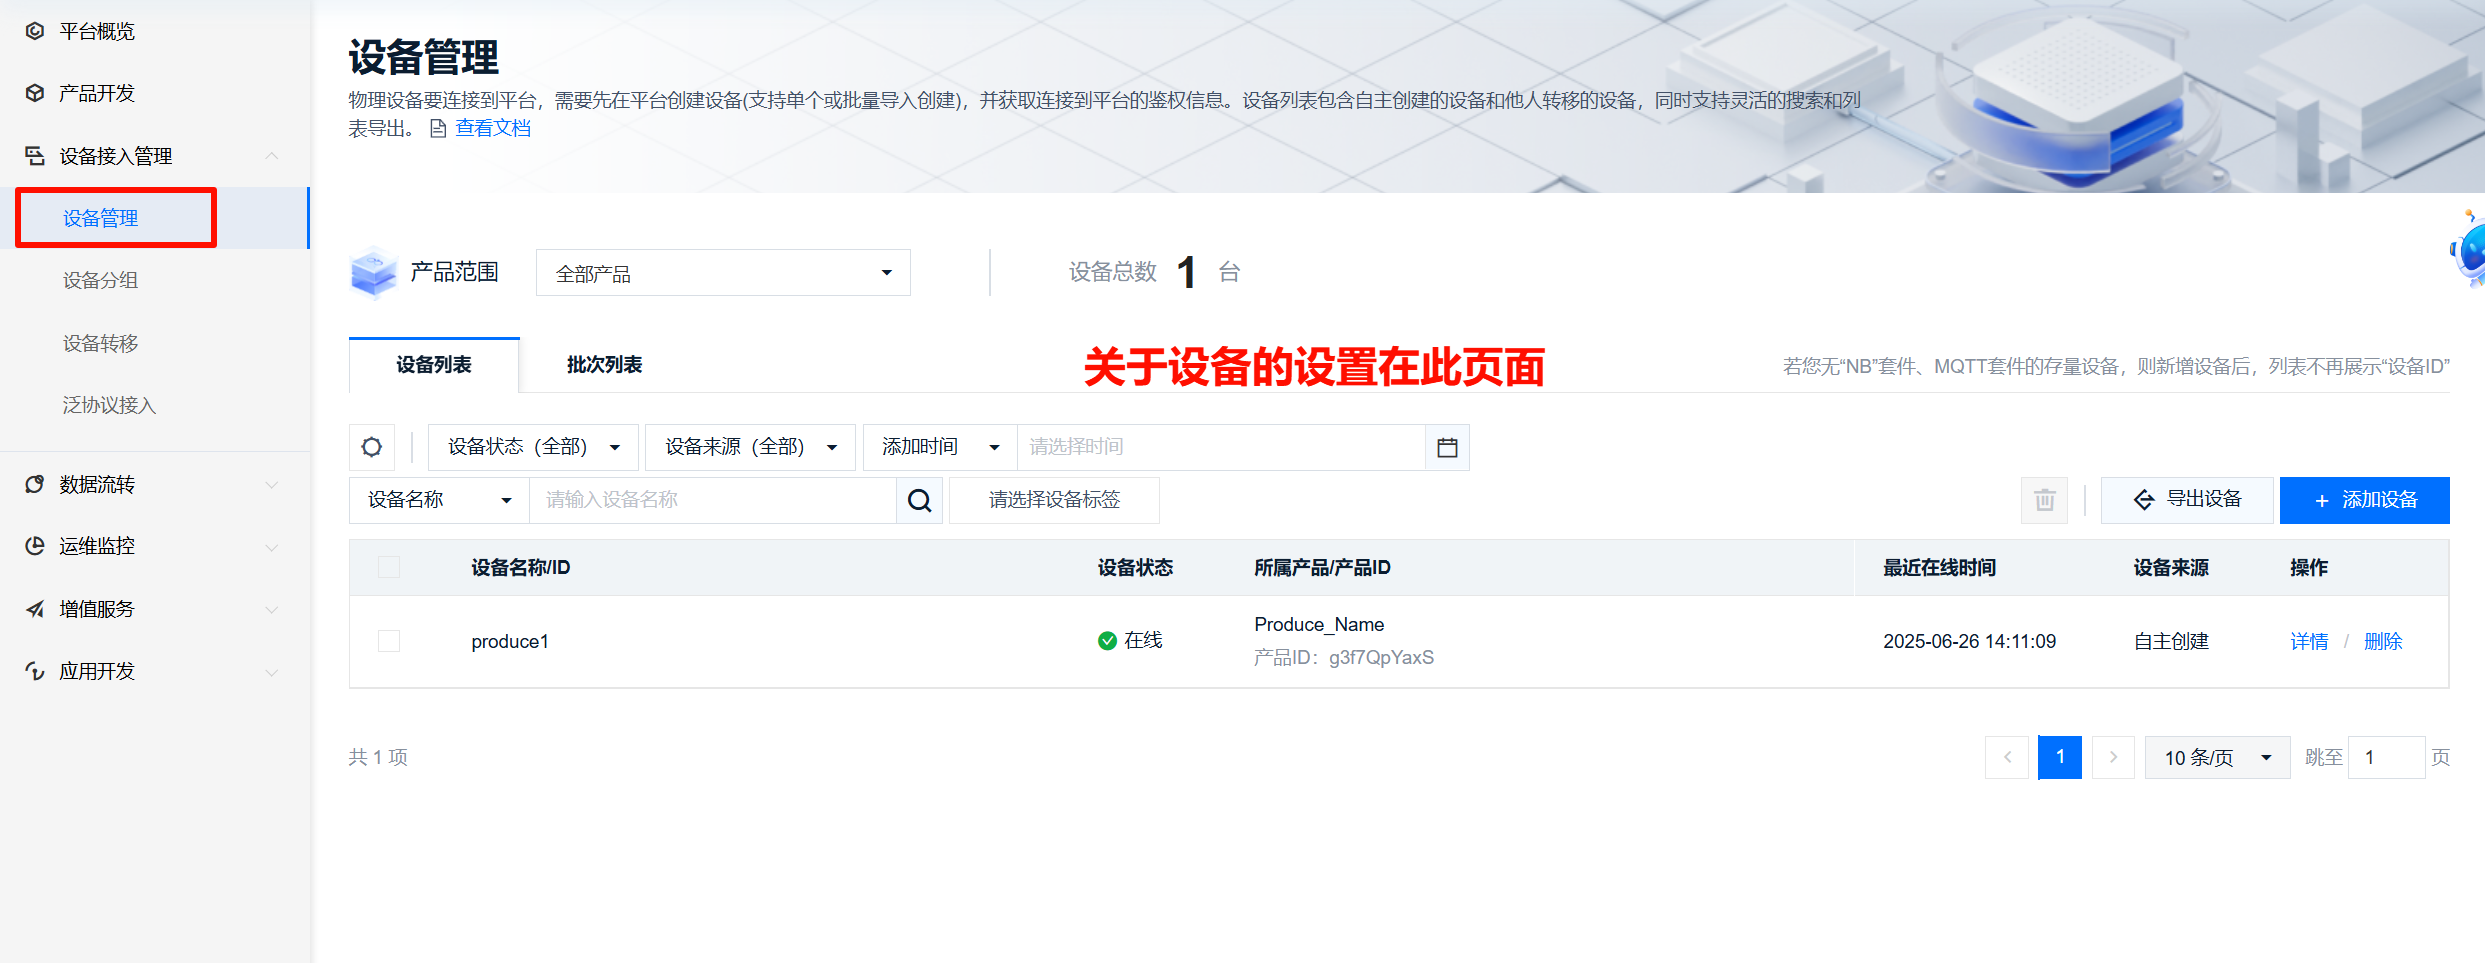Open 详情 link for produce1
The width and height of the screenshot is (2485, 963).
2308,642
